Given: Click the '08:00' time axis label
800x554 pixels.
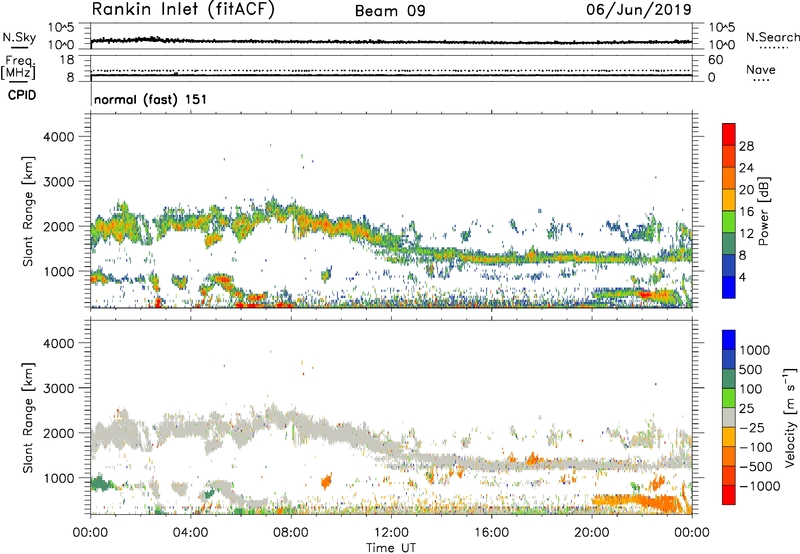Looking at the screenshot, I should point(291,533).
